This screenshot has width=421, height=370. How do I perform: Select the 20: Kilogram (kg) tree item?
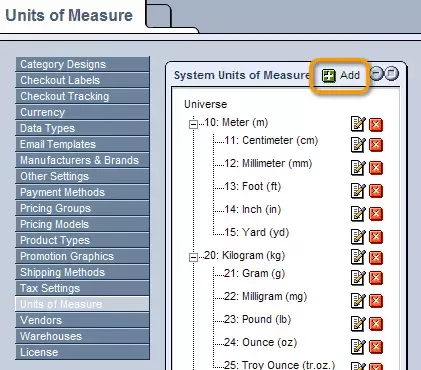[x=245, y=256]
